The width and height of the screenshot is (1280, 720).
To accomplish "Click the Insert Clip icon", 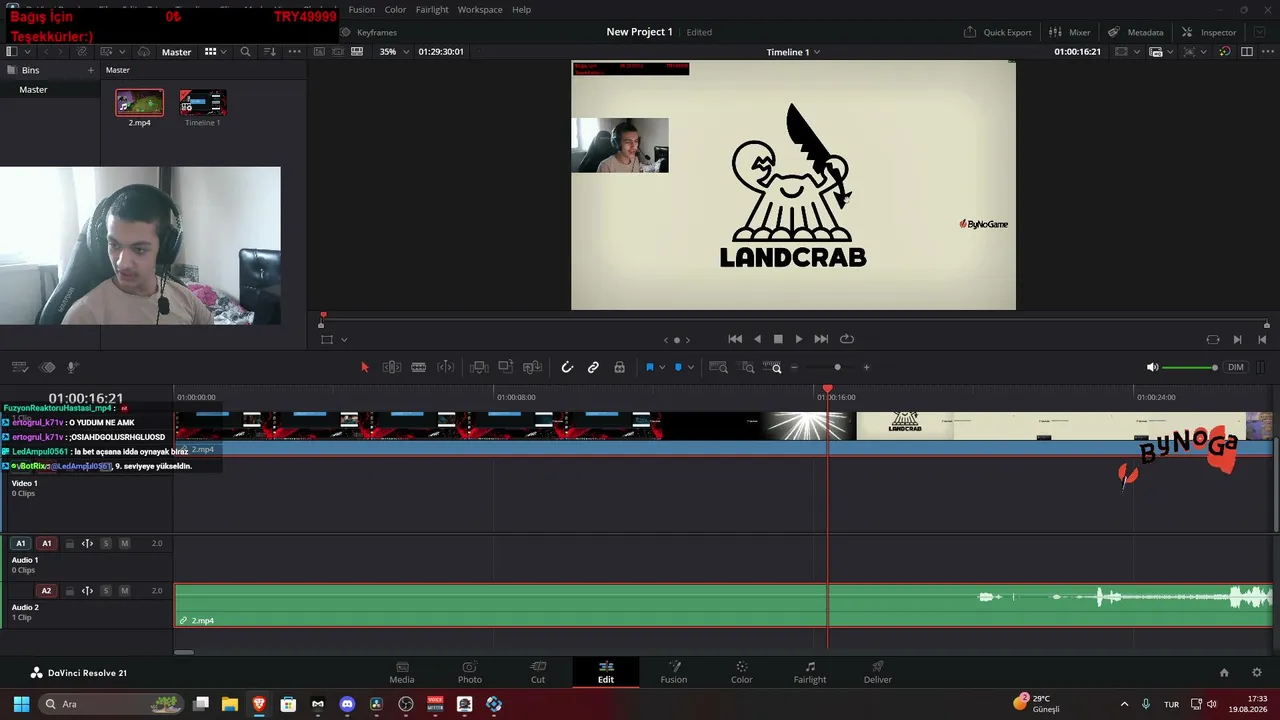I will pyautogui.click(x=479, y=367).
